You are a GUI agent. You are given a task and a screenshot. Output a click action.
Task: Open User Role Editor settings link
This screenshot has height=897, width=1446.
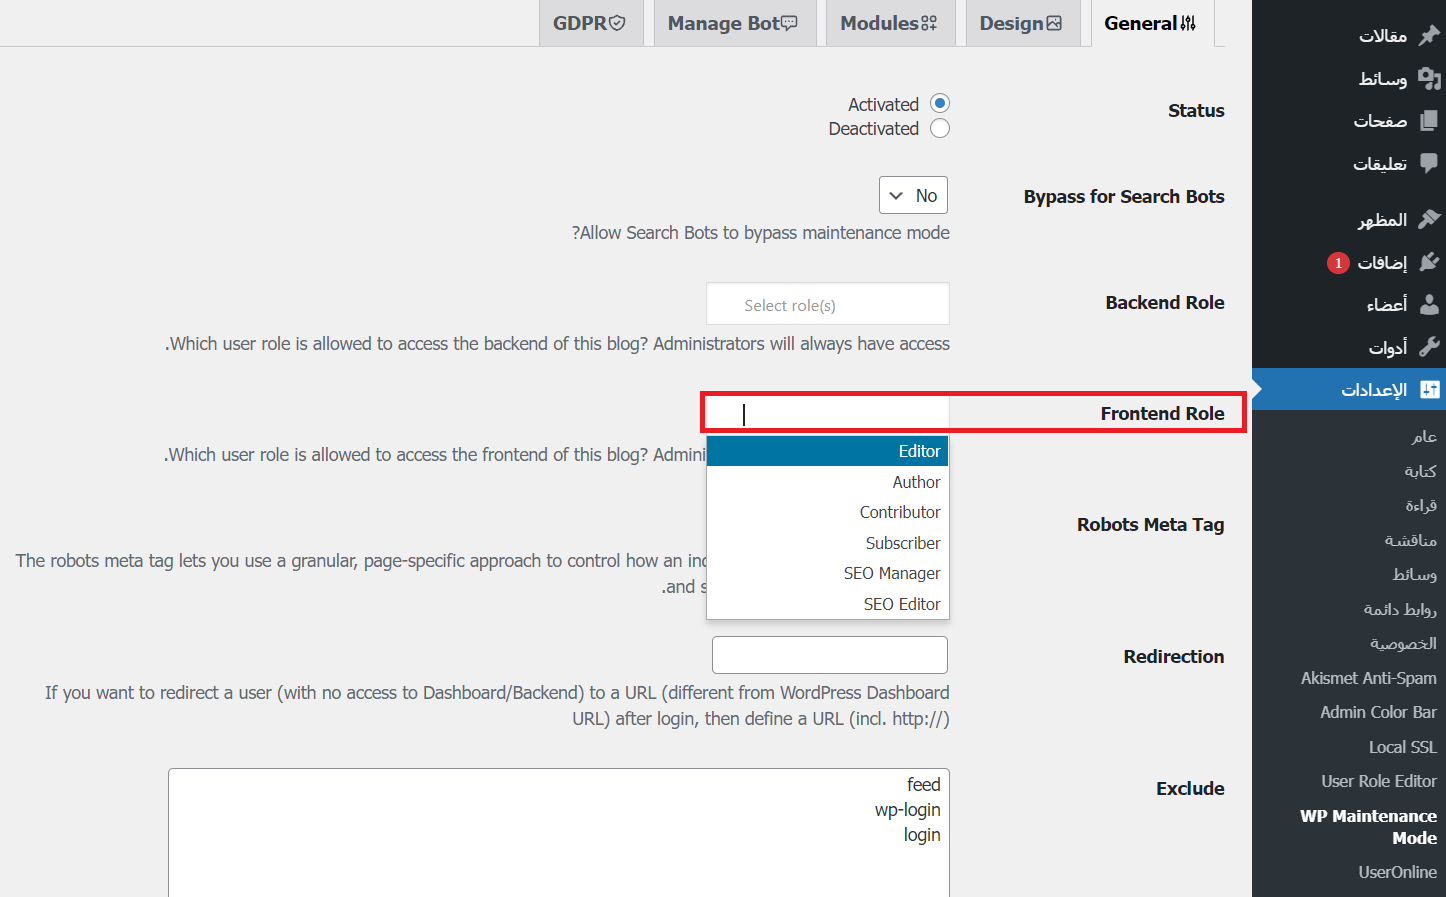coord(1378,781)
